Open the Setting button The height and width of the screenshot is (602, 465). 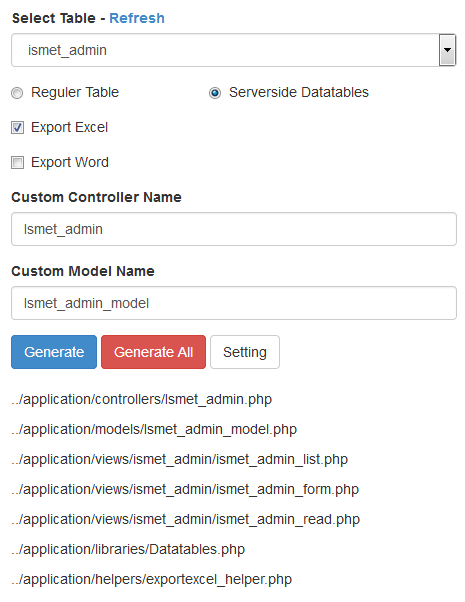pyautogui.click(x=245, y=352)
